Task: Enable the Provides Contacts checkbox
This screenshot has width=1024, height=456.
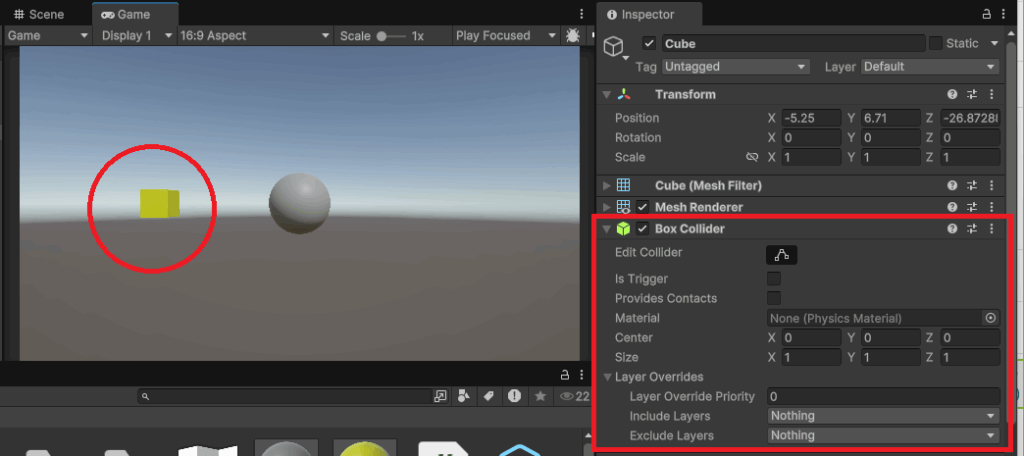Action: [x=774, y=299]
